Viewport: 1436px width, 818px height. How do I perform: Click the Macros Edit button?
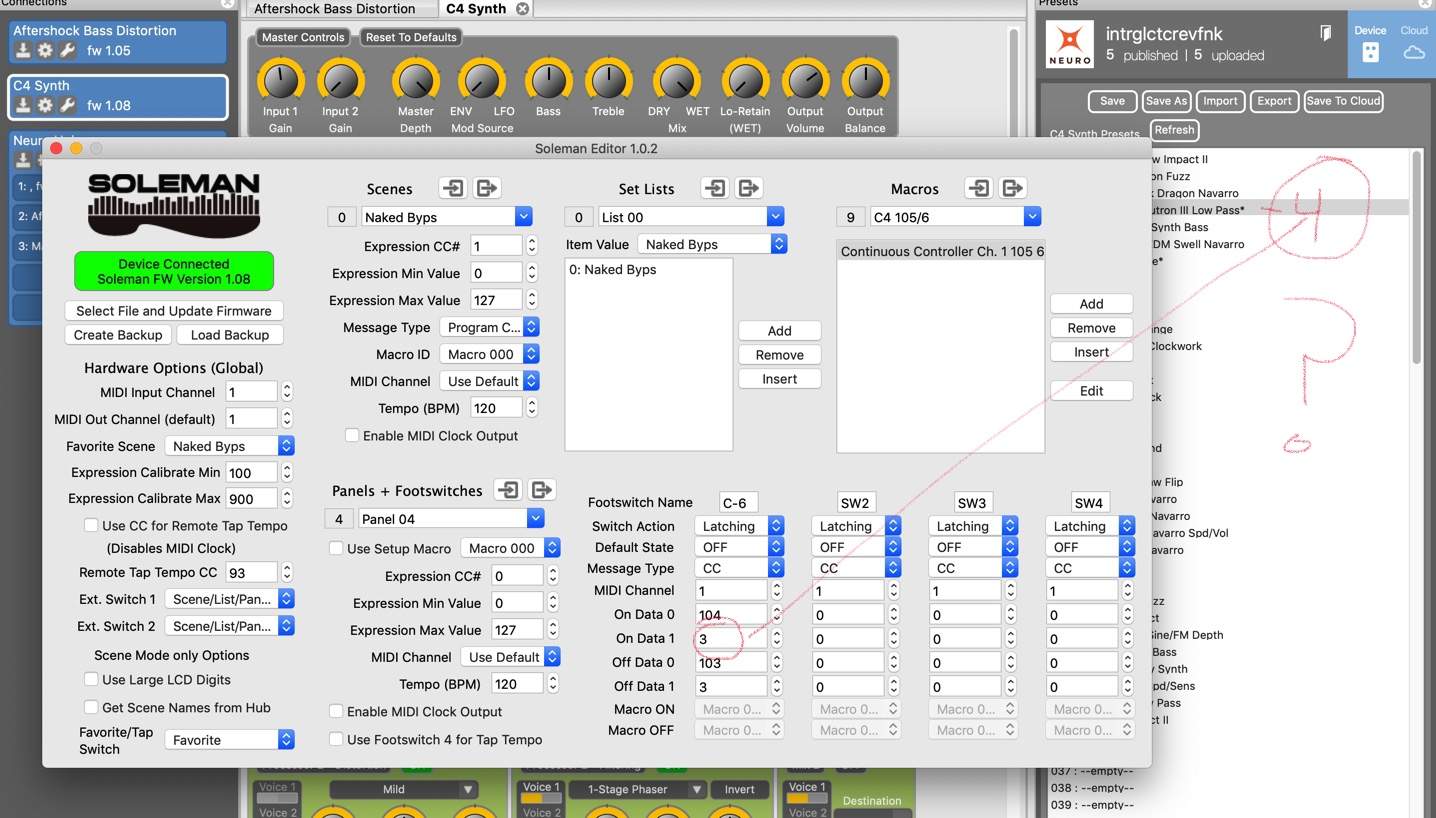point(1091,391)
